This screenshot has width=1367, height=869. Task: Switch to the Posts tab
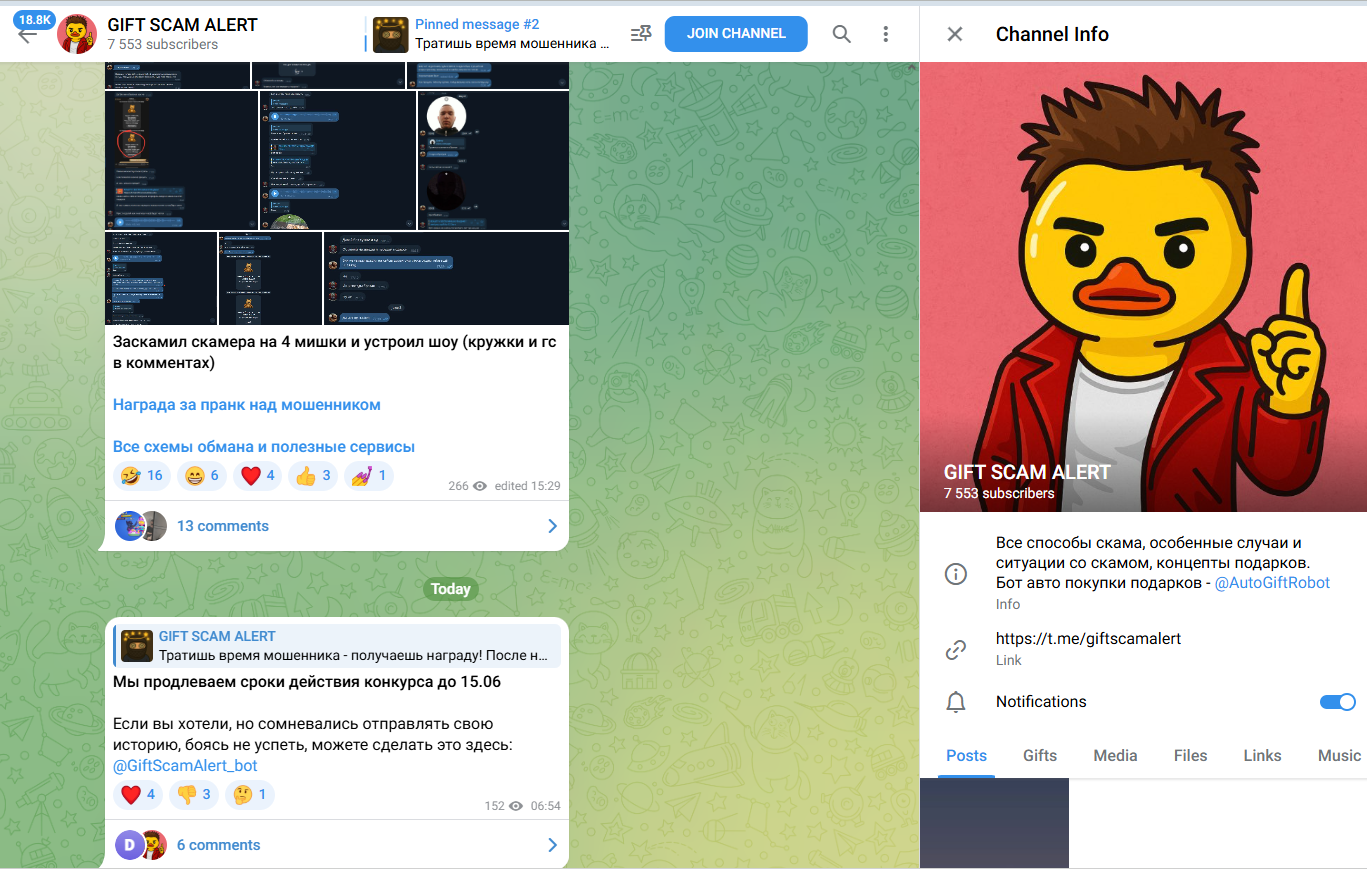[966, 756]
